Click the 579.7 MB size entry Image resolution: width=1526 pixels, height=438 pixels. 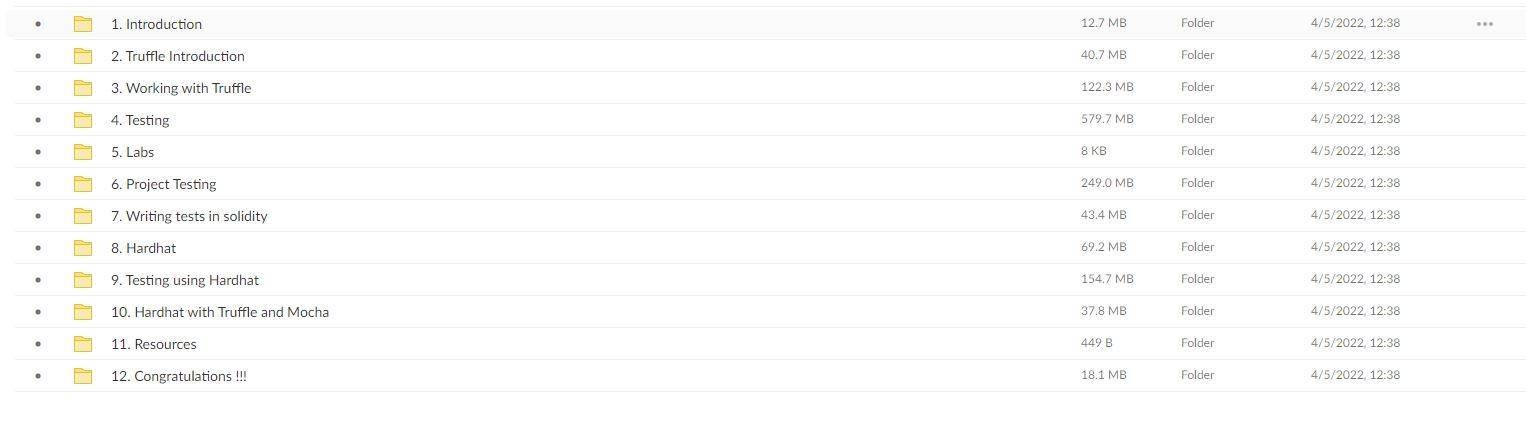tap(1107, 119)
